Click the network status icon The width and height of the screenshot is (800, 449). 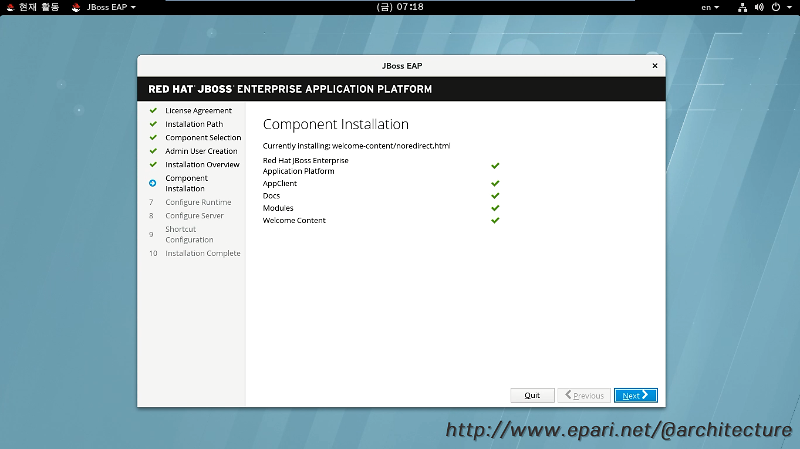coord(742,7)
